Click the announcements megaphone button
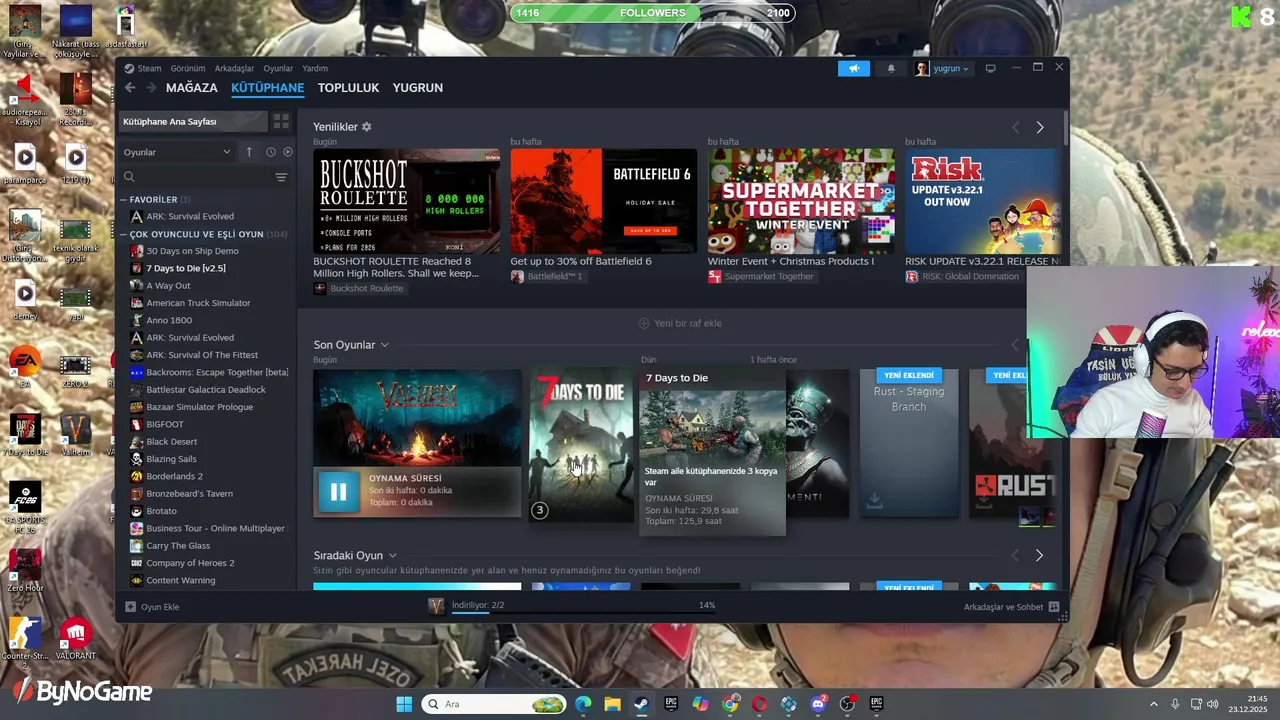This screenshot has width=1280, height=720. tap(854, 68)
